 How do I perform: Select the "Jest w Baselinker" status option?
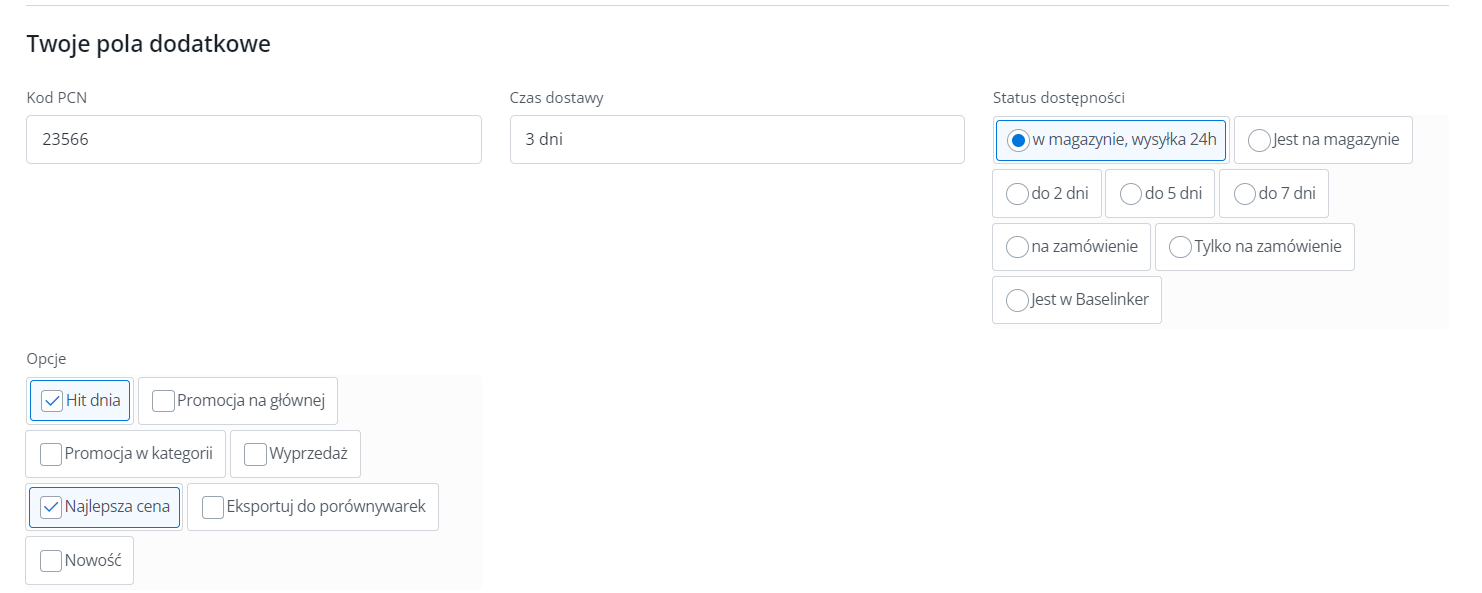1017,300
